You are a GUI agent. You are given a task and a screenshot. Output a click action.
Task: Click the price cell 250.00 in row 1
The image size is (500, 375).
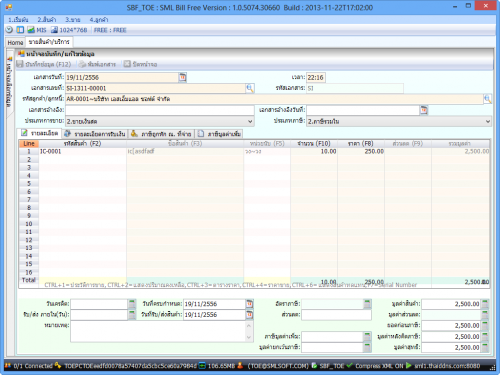coord(361,151)
